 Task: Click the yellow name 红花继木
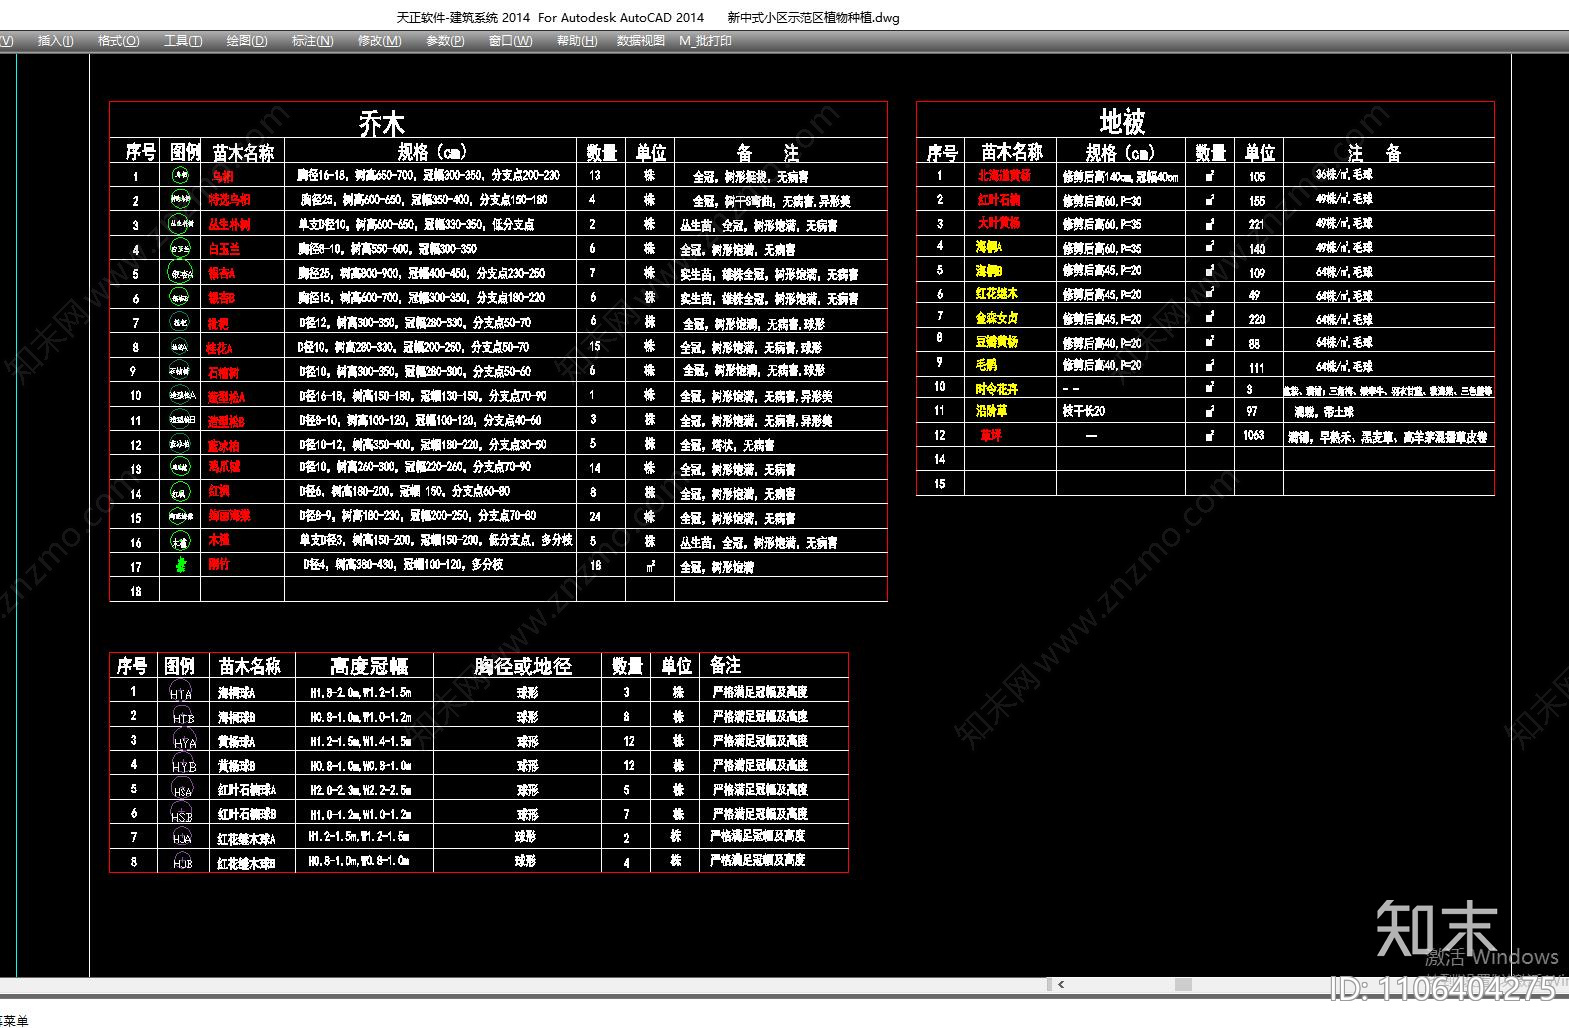996,294
